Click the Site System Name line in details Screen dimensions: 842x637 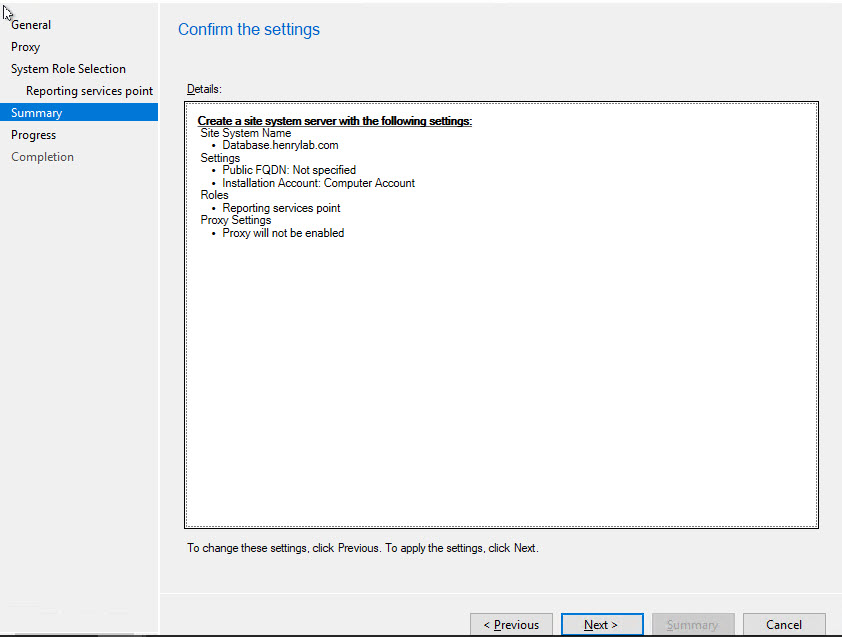point(246,133)
